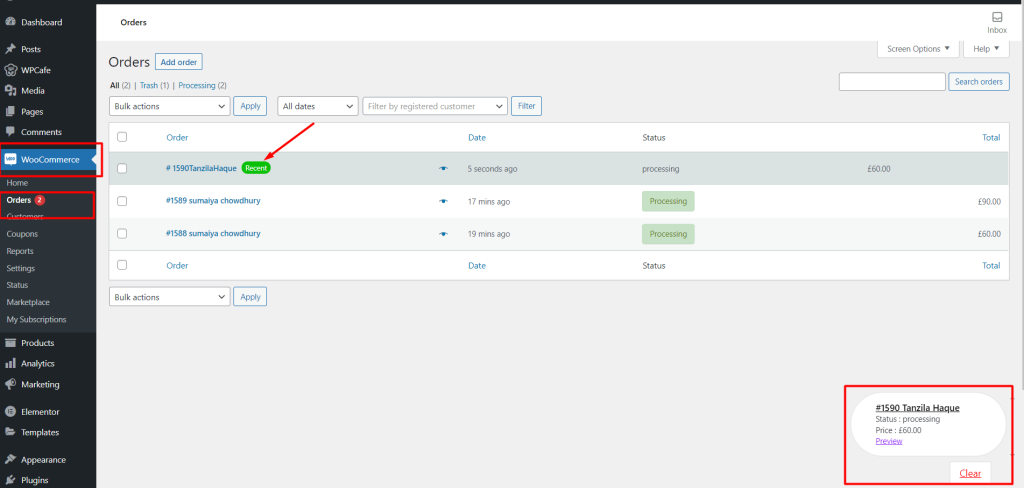Click the Marketing megaphone icon
Image resolution: width=1024 pixels, height=488 pixels.
point(10,384)
